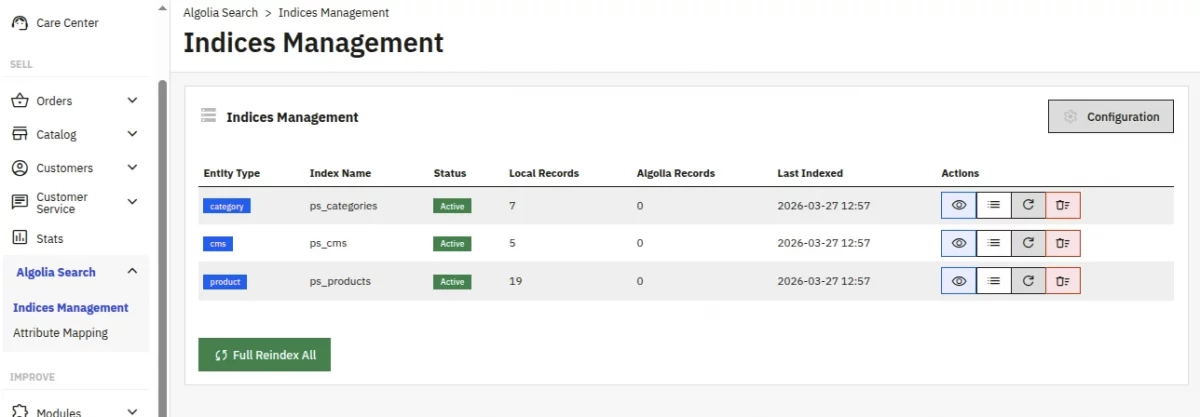Click the reindex icon for ps_products
This screenshot has width=1200, height=417.
(1028, 281)
